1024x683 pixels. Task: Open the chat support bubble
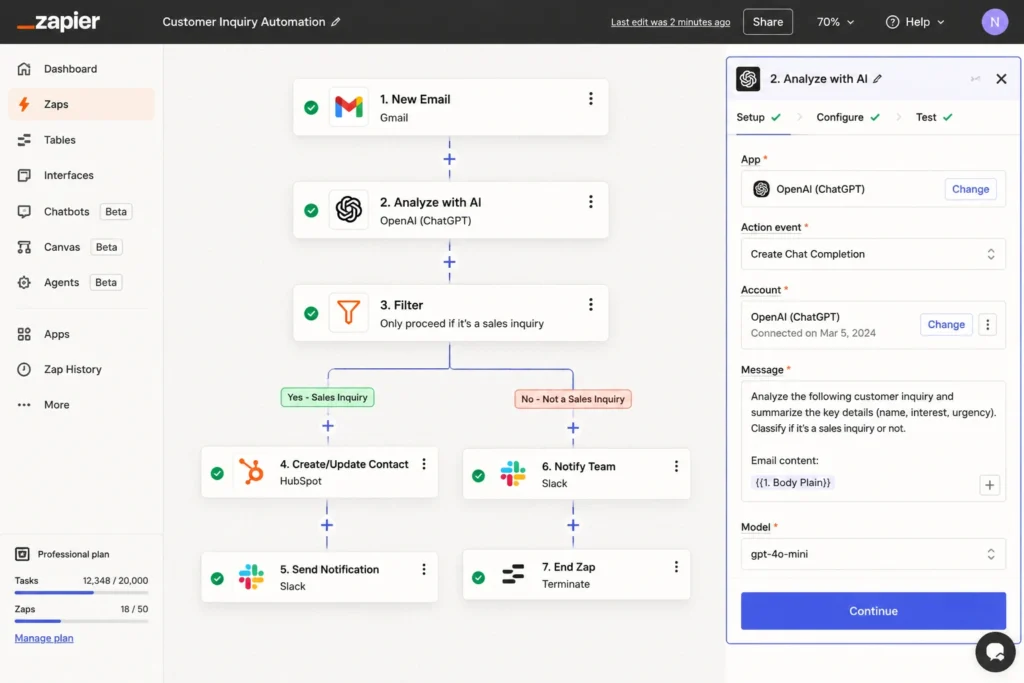tap(995, 652)
